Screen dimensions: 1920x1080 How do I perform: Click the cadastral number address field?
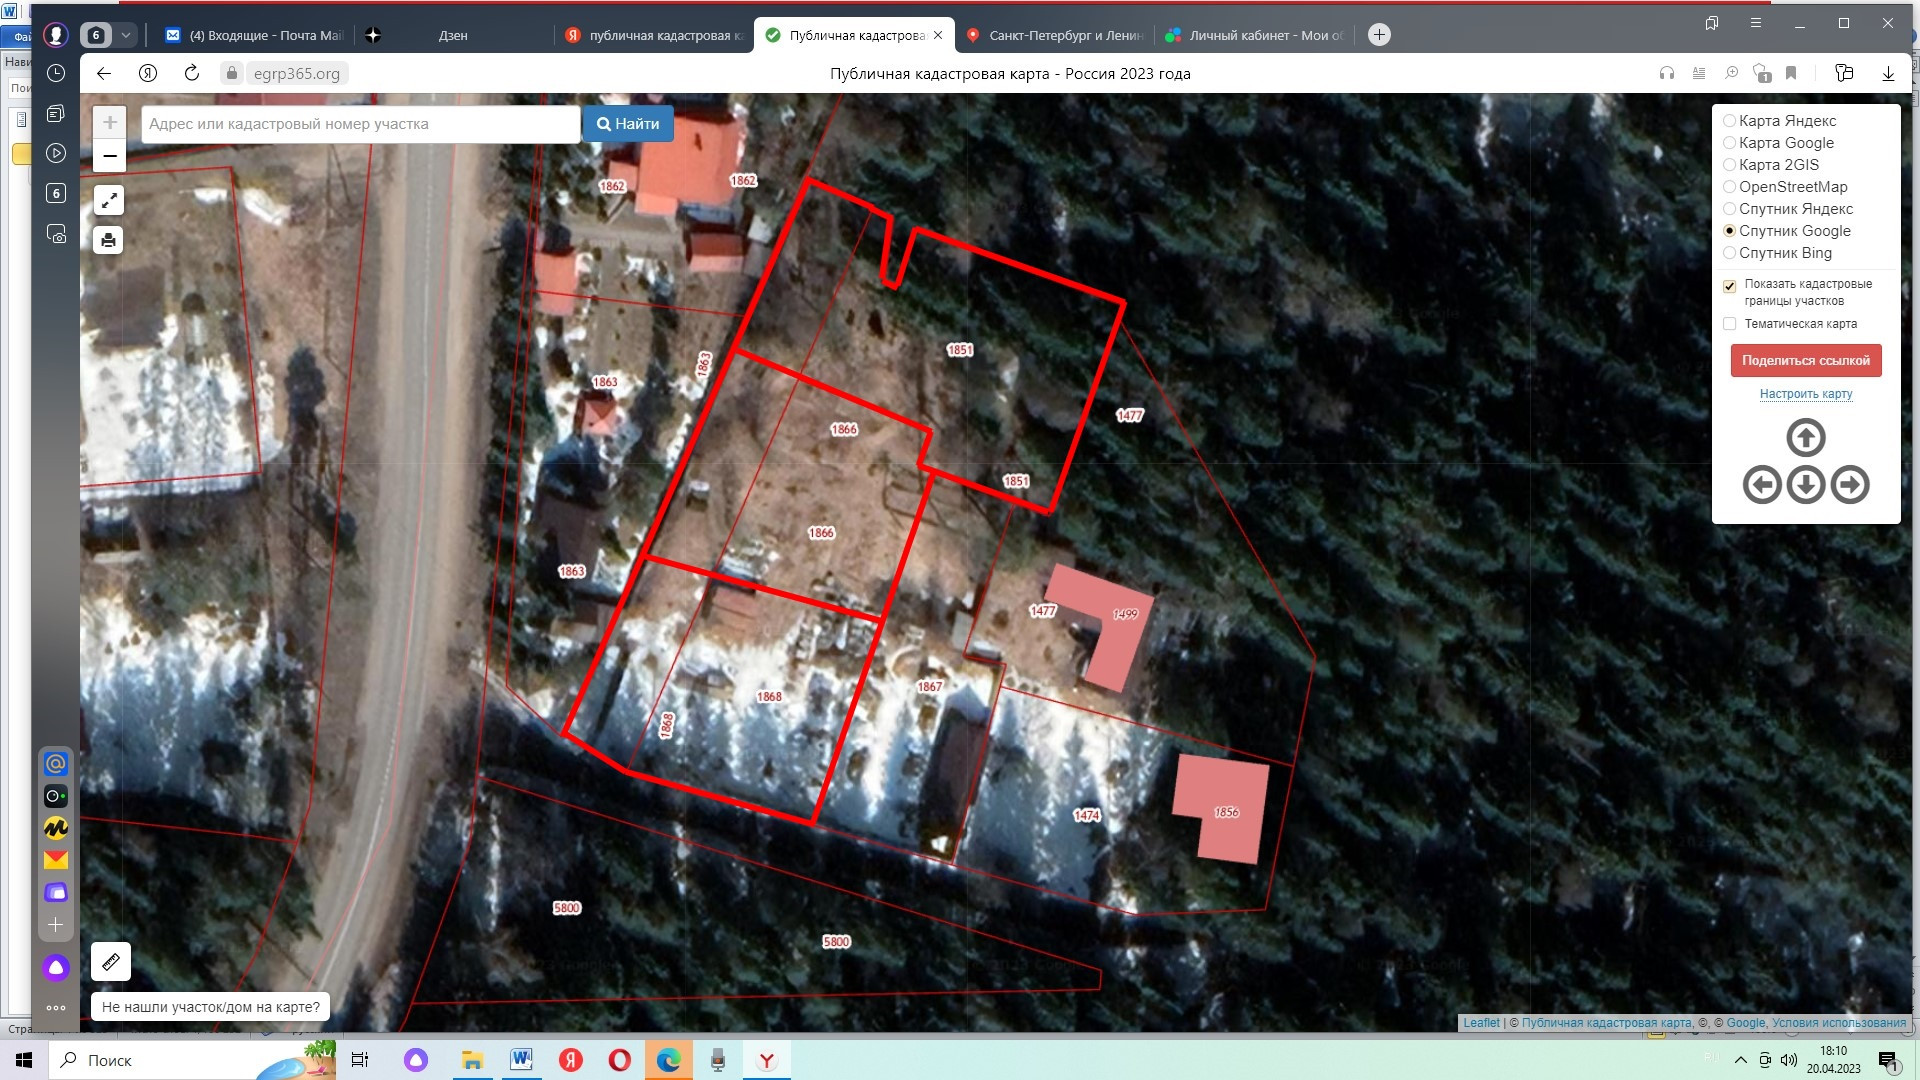tap(360, 124)
